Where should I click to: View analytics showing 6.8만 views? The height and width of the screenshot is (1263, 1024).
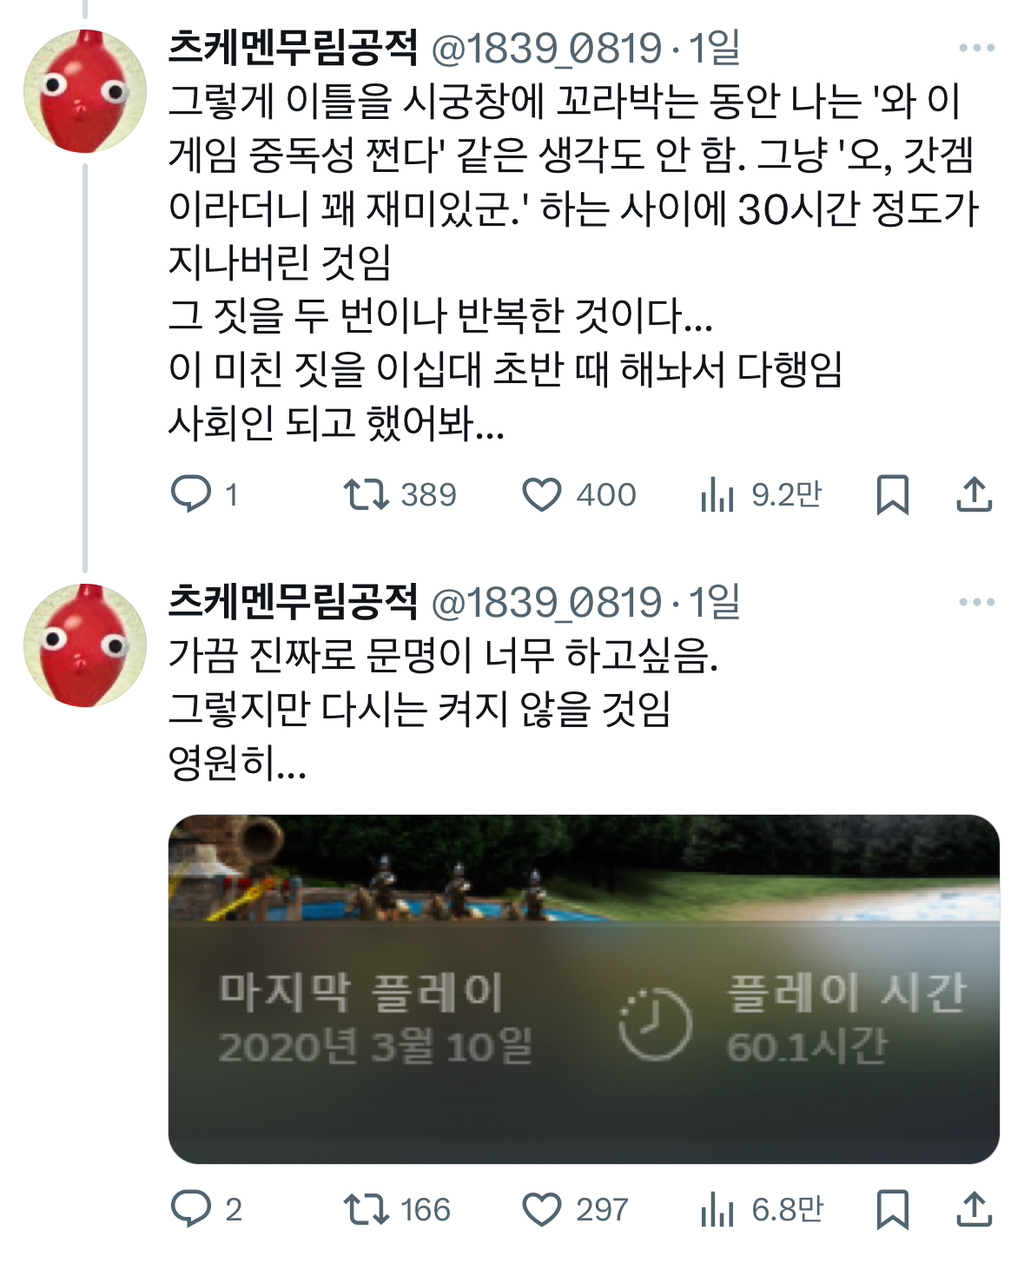[x=760, y=1209]
